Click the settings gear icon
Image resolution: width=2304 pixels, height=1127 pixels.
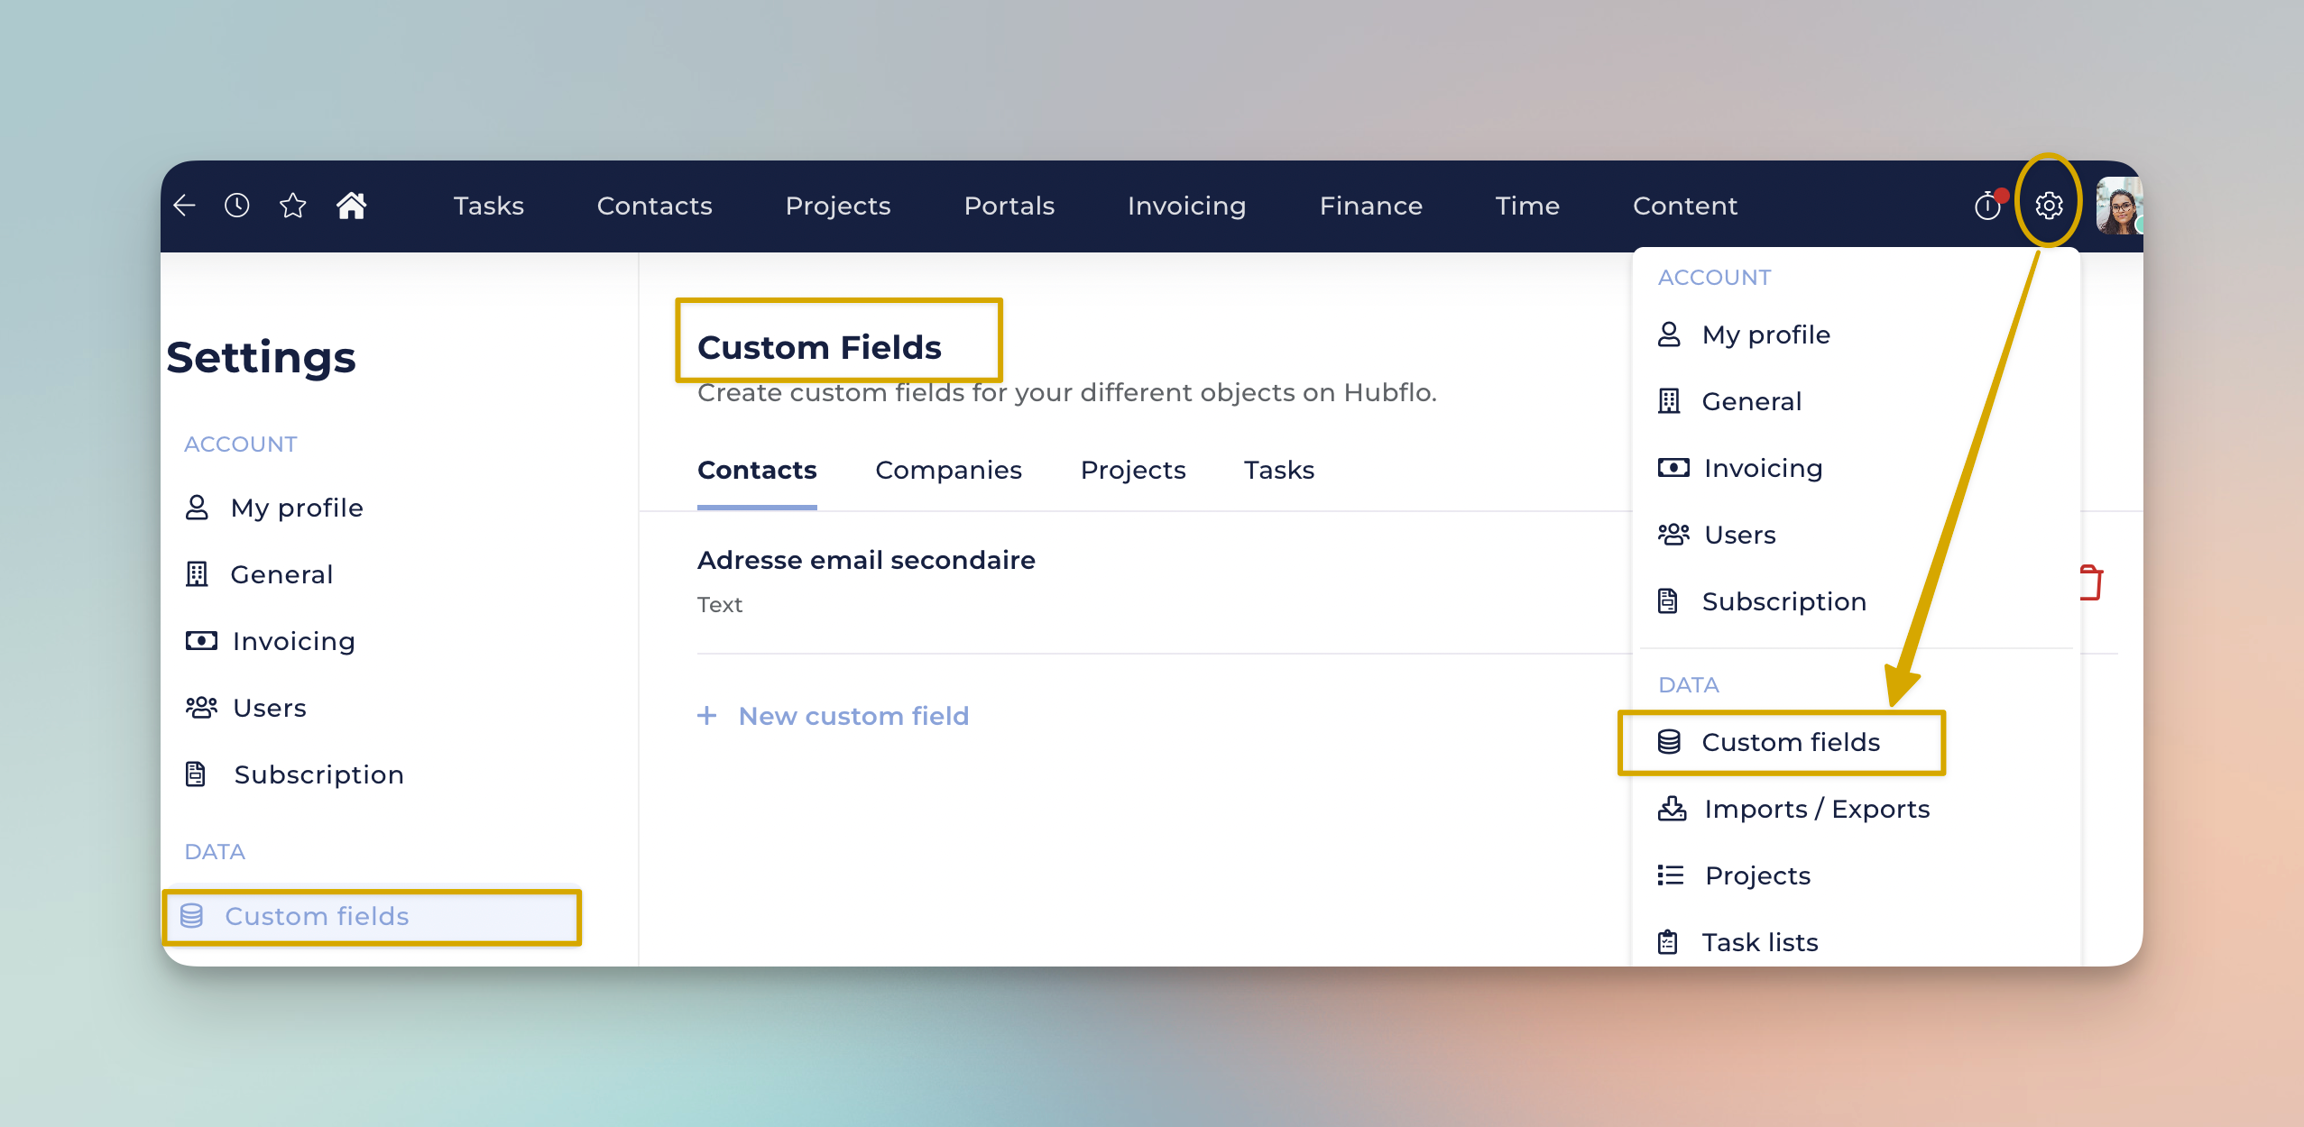2049,206
